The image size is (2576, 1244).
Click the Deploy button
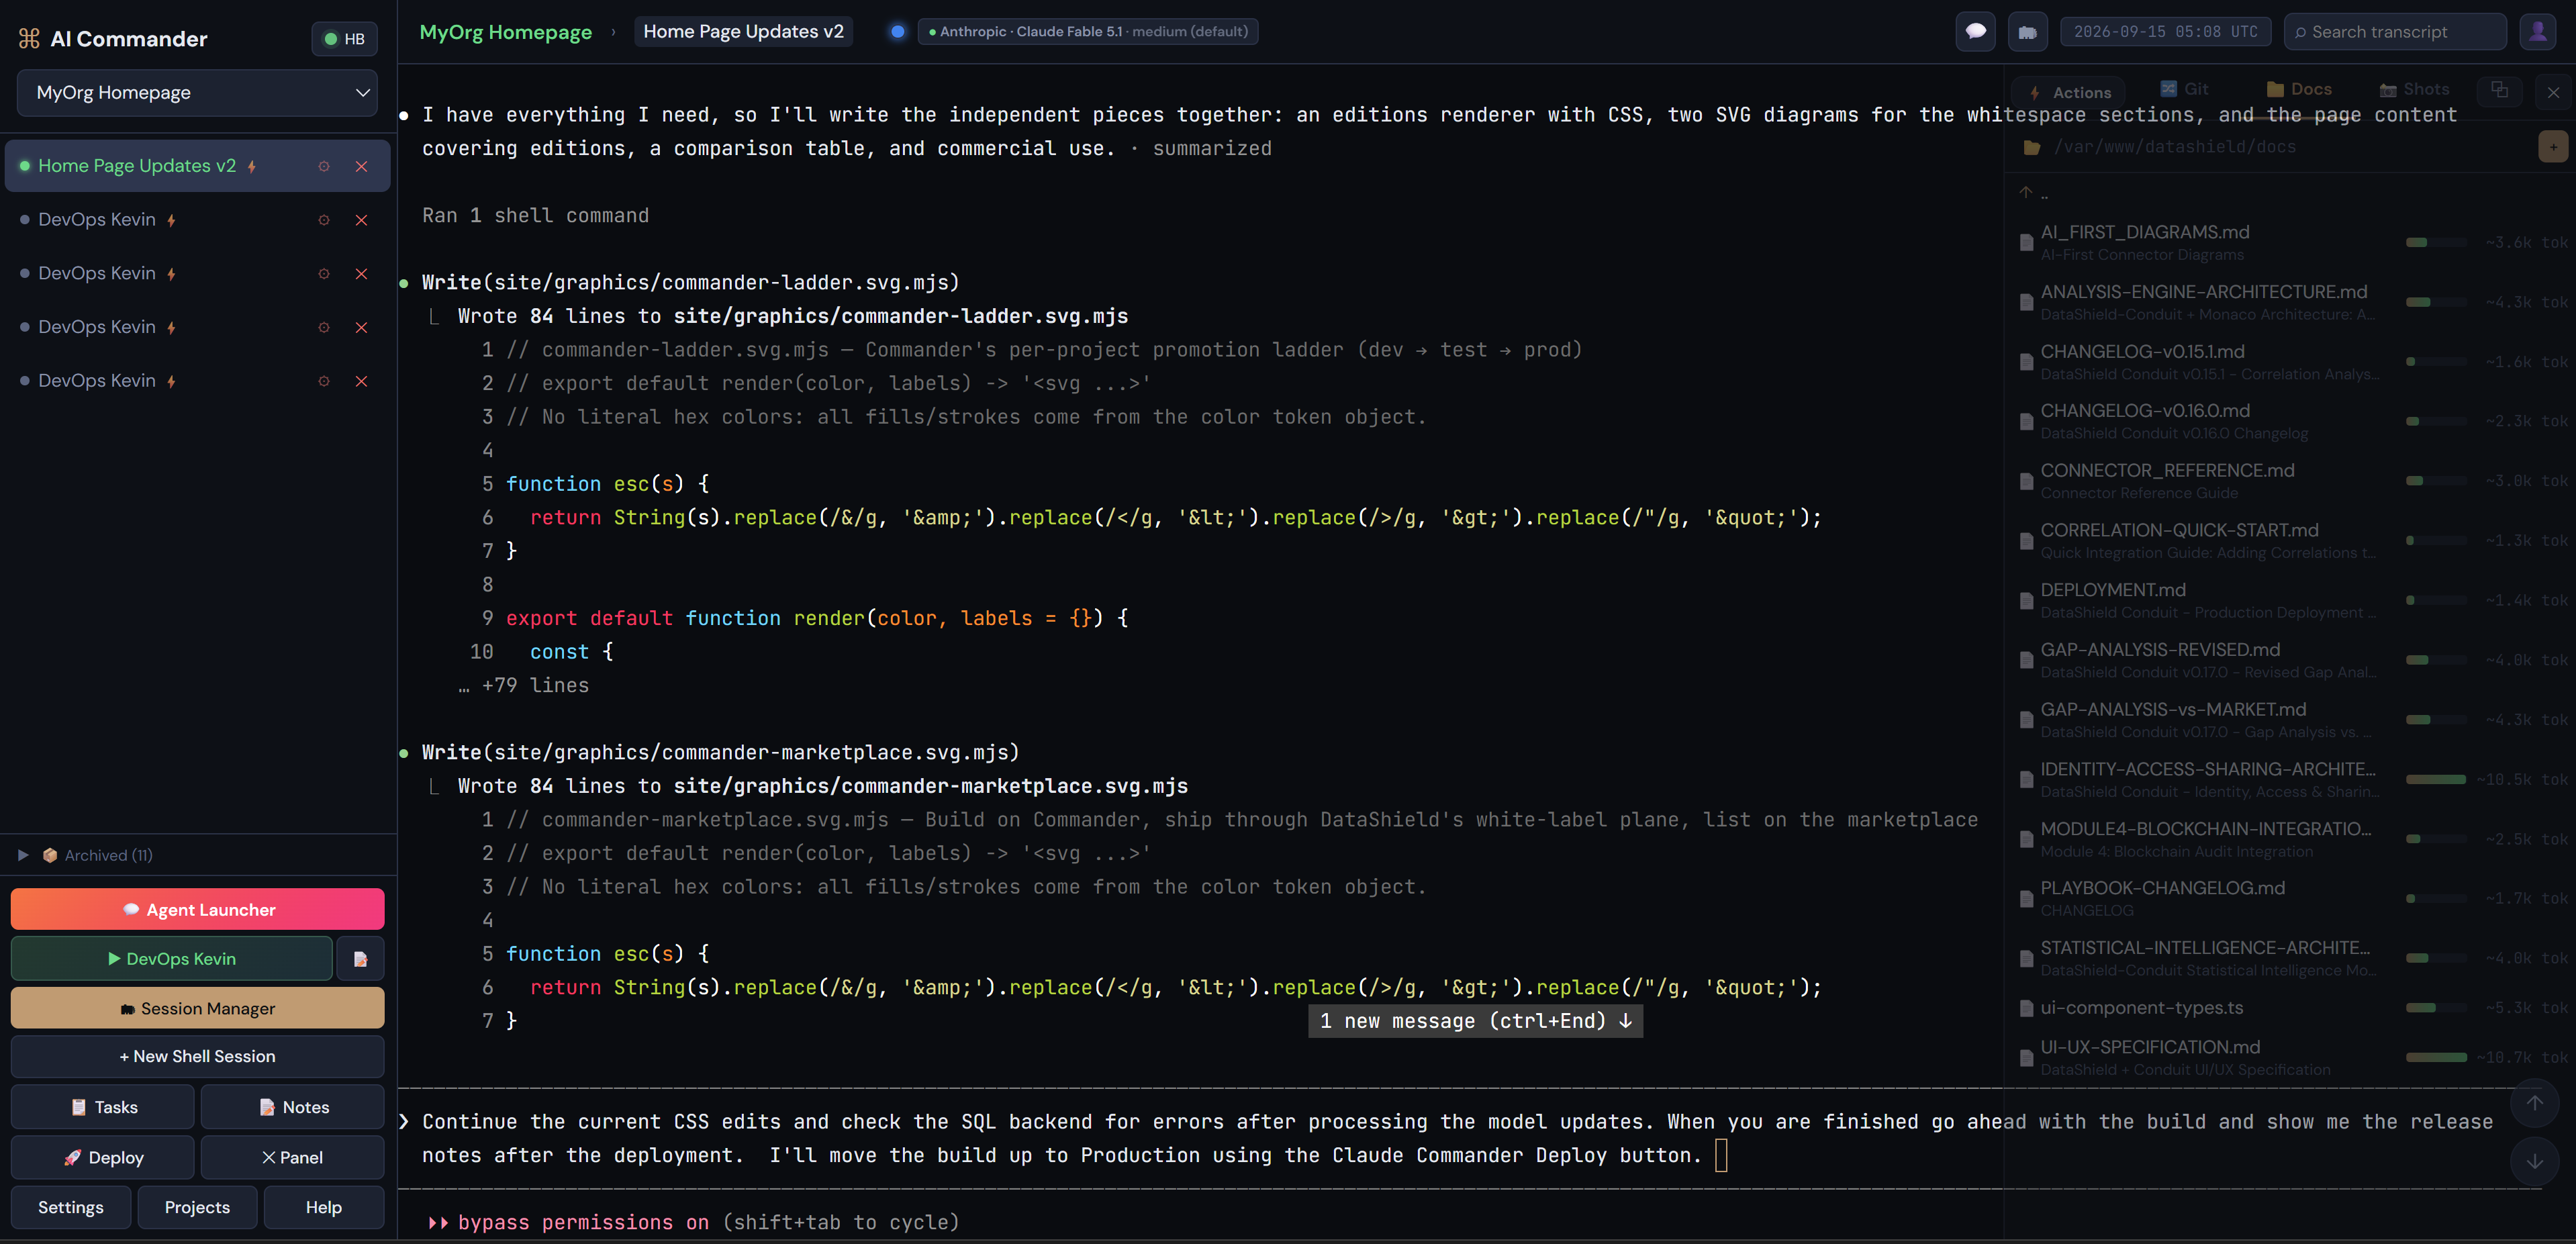point(103,1157)
